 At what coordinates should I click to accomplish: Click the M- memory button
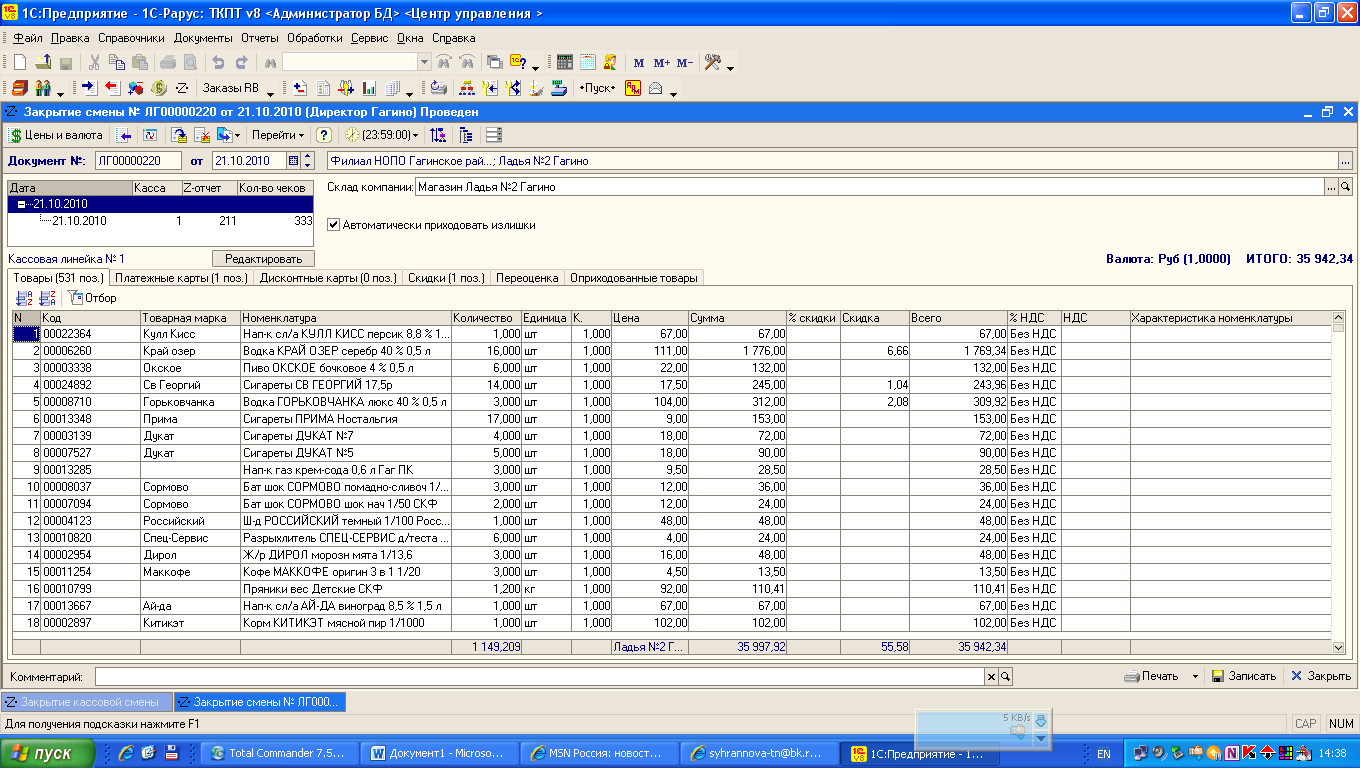[684, 62]
